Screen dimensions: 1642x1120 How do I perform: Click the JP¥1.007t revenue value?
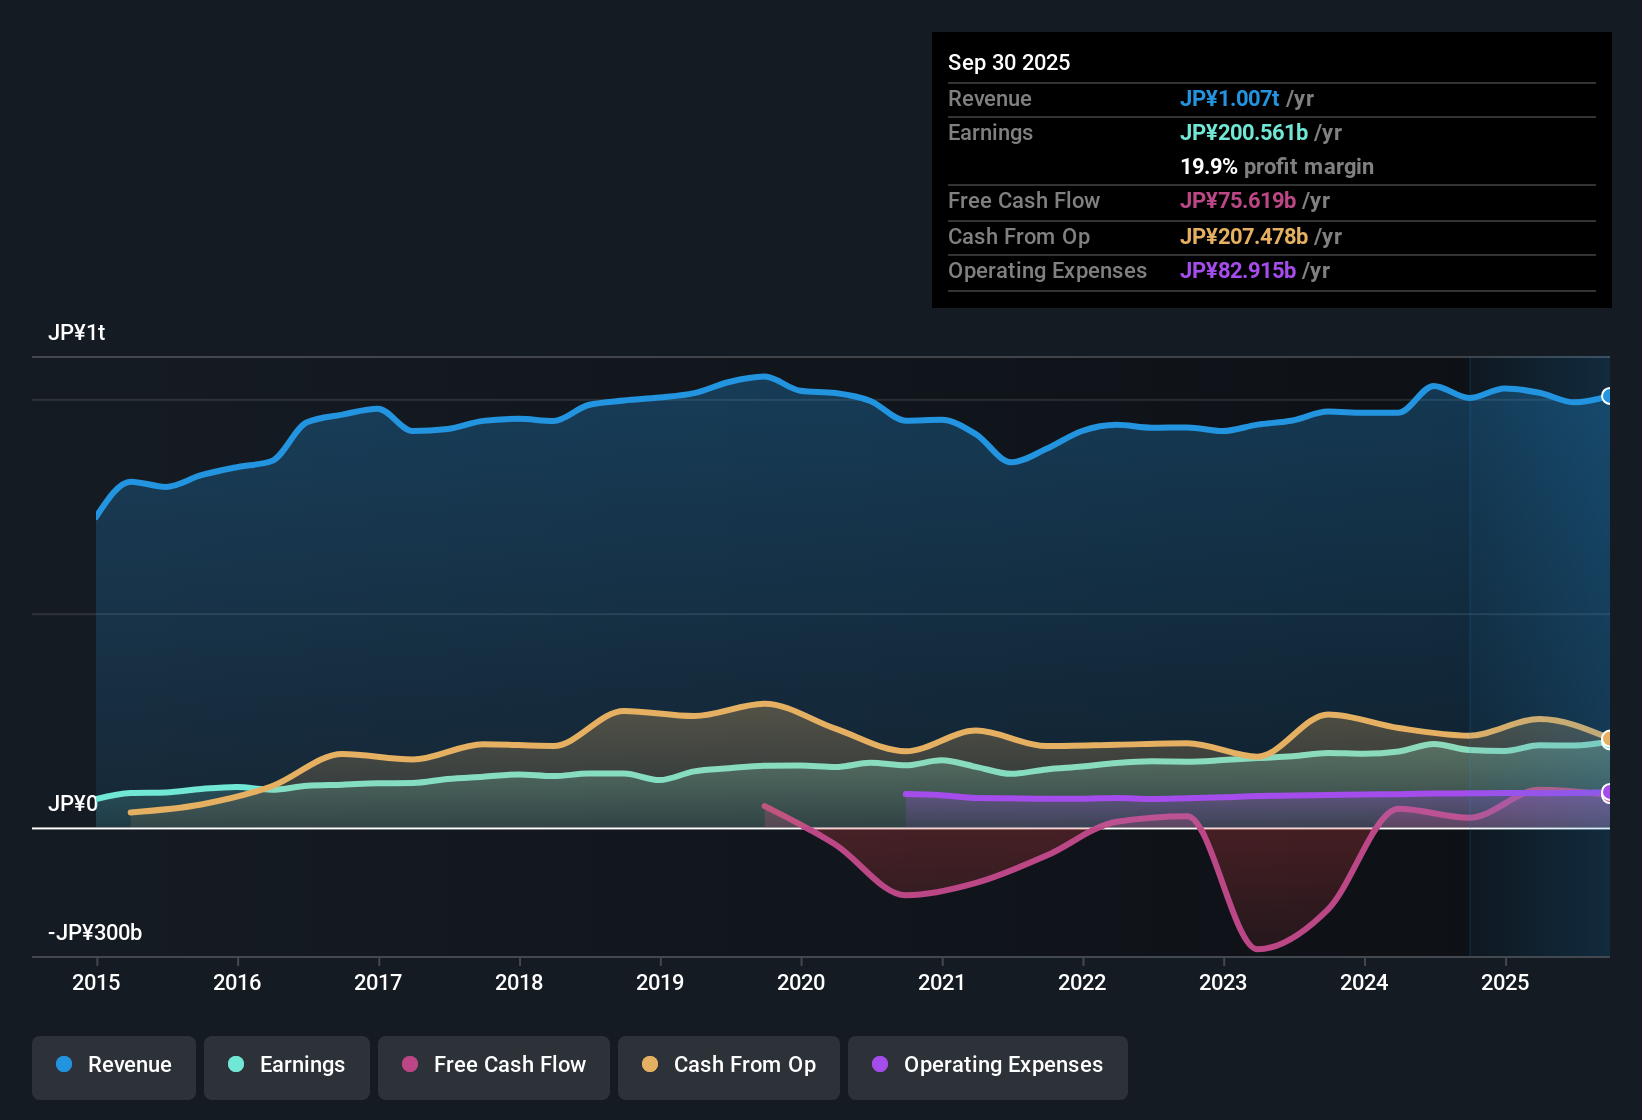pyautogui.click(x=1231, y=98)
